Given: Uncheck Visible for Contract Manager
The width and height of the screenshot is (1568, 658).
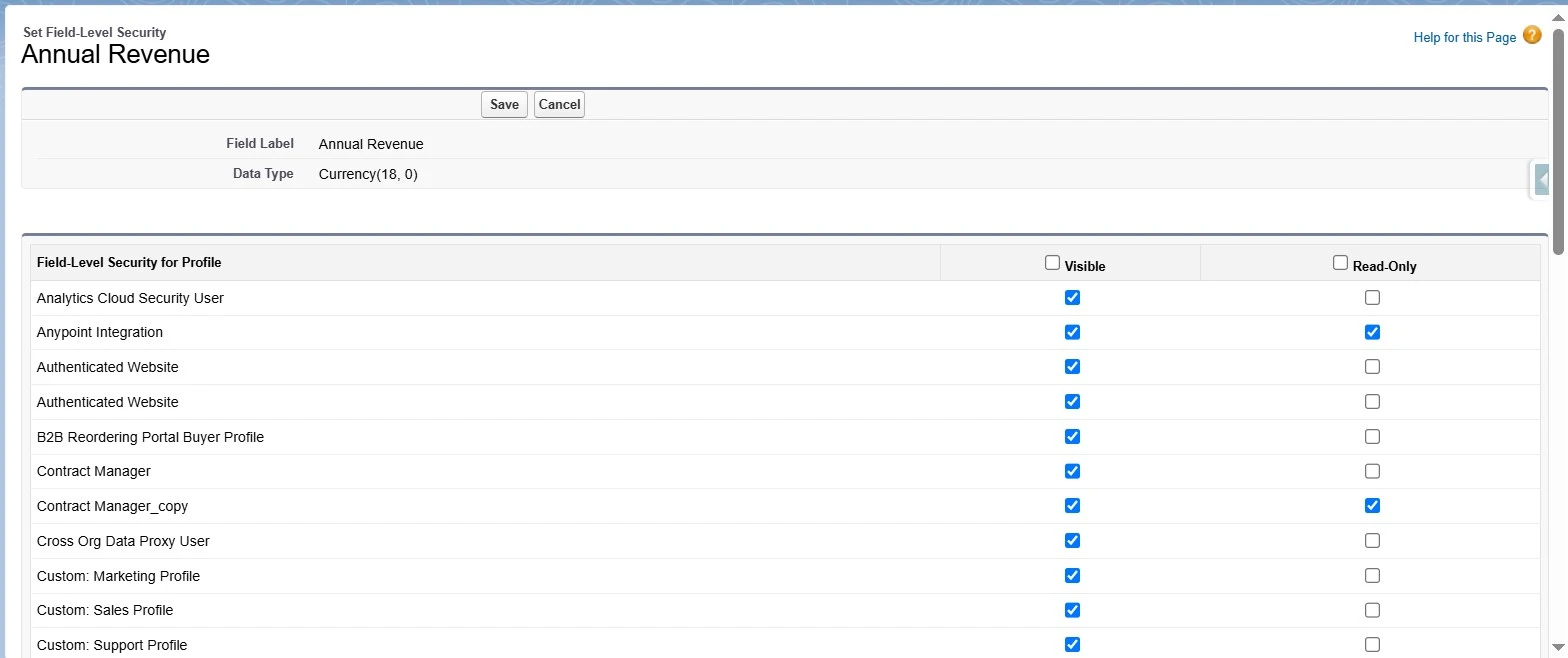Looking at the screenshot, I should [1072, 471].
